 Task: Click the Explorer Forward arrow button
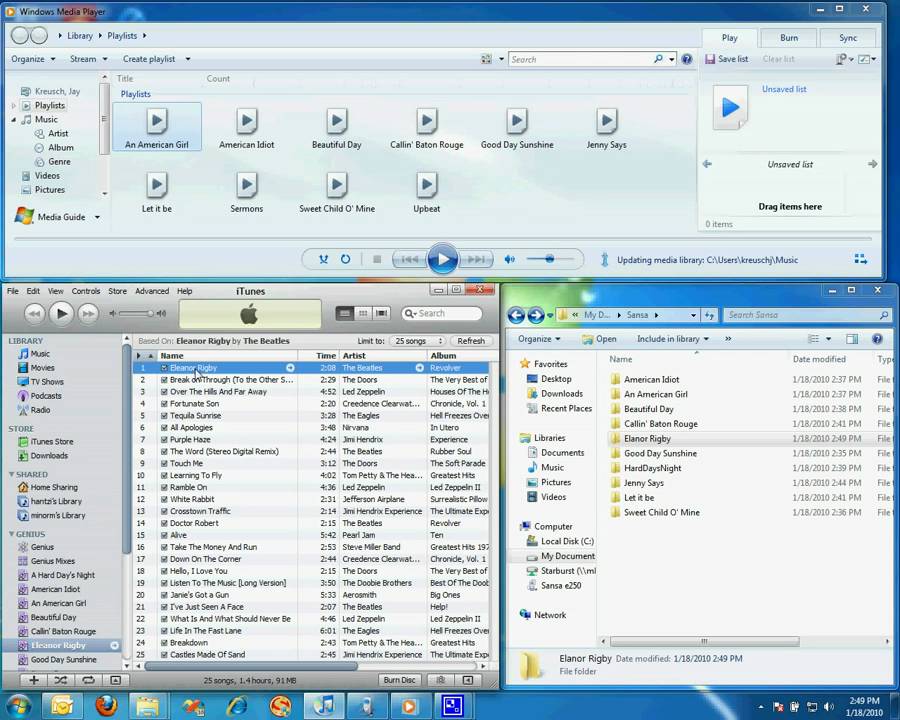pos(536,315)
